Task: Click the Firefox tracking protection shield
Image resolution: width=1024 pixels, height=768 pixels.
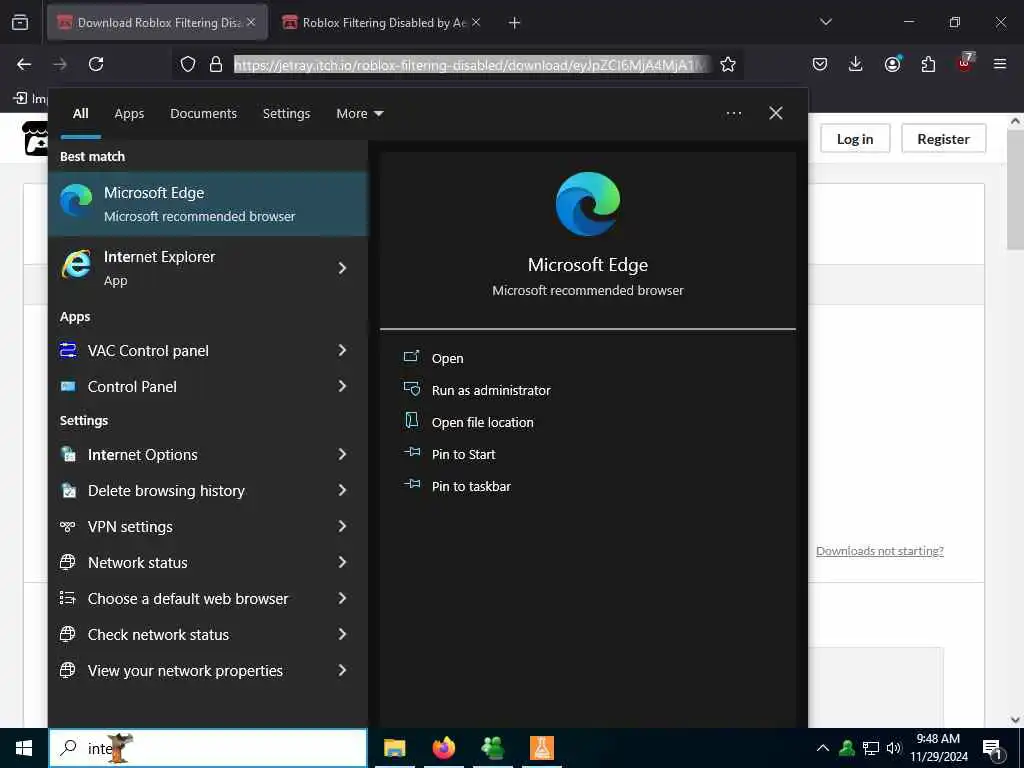Action: tap(188, 64)
